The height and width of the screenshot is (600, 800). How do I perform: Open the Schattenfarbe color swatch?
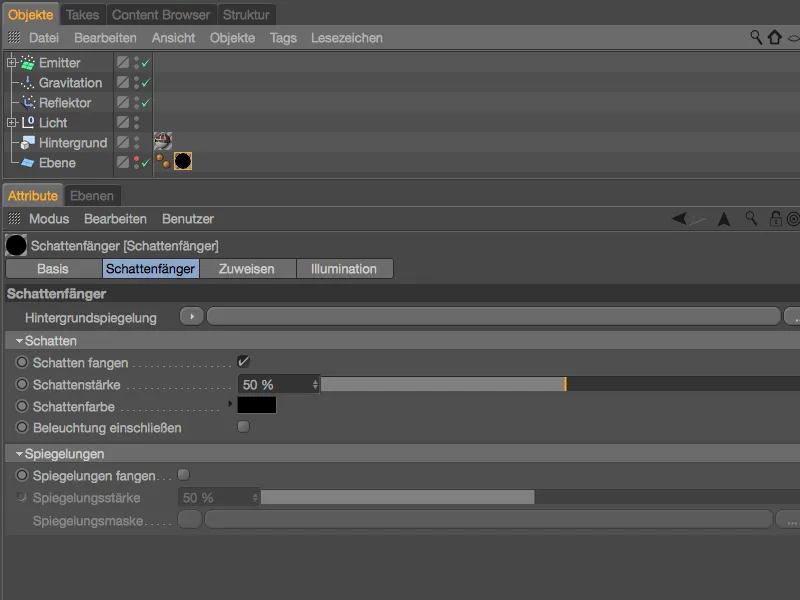tap(257, 405)
